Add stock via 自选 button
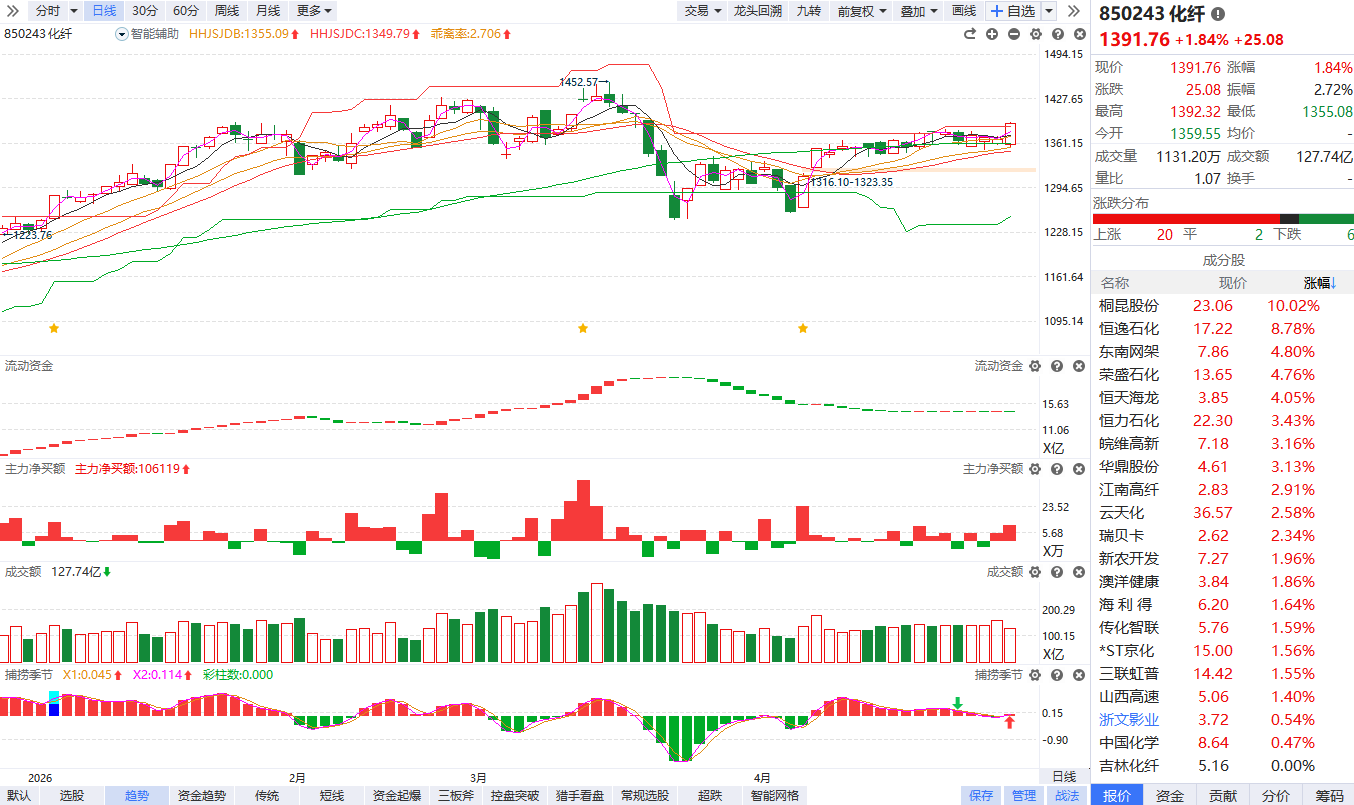Image resolution: width=1354 pixels, height=805 pixels. point(1012,11)
